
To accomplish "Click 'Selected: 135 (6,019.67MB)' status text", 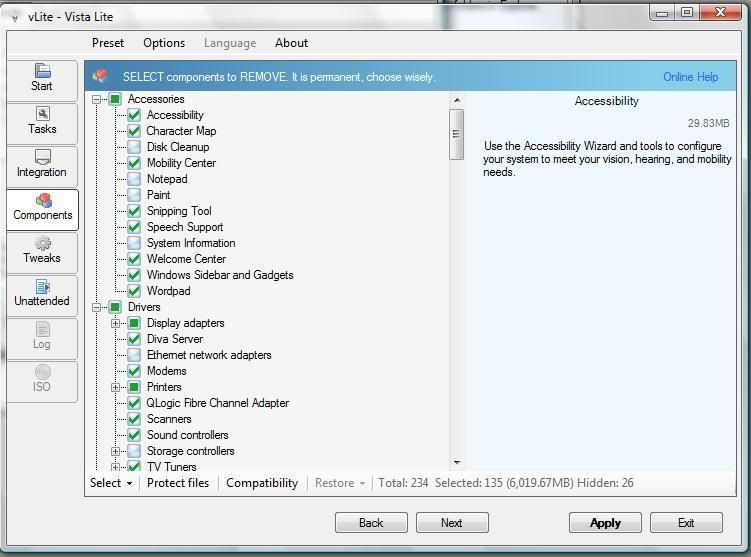I will (x=504, y=483).
